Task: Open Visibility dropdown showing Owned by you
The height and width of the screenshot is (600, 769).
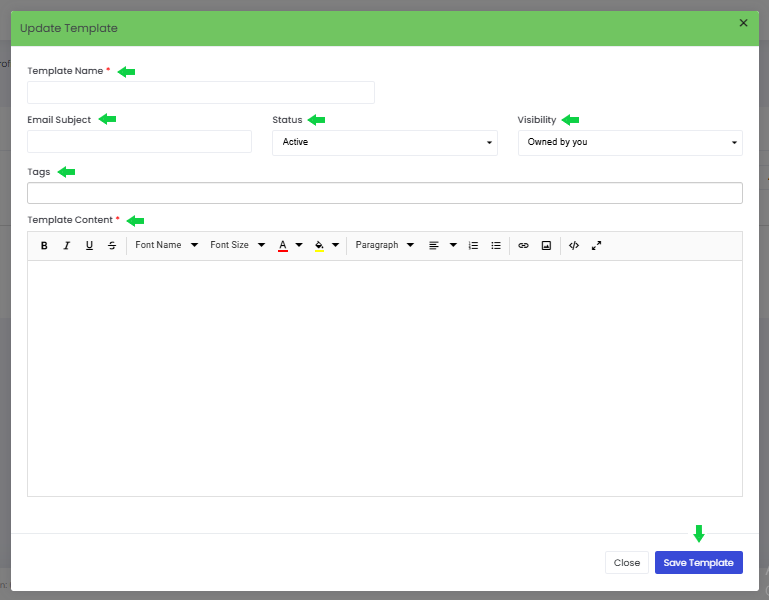Action: point(630,142)
